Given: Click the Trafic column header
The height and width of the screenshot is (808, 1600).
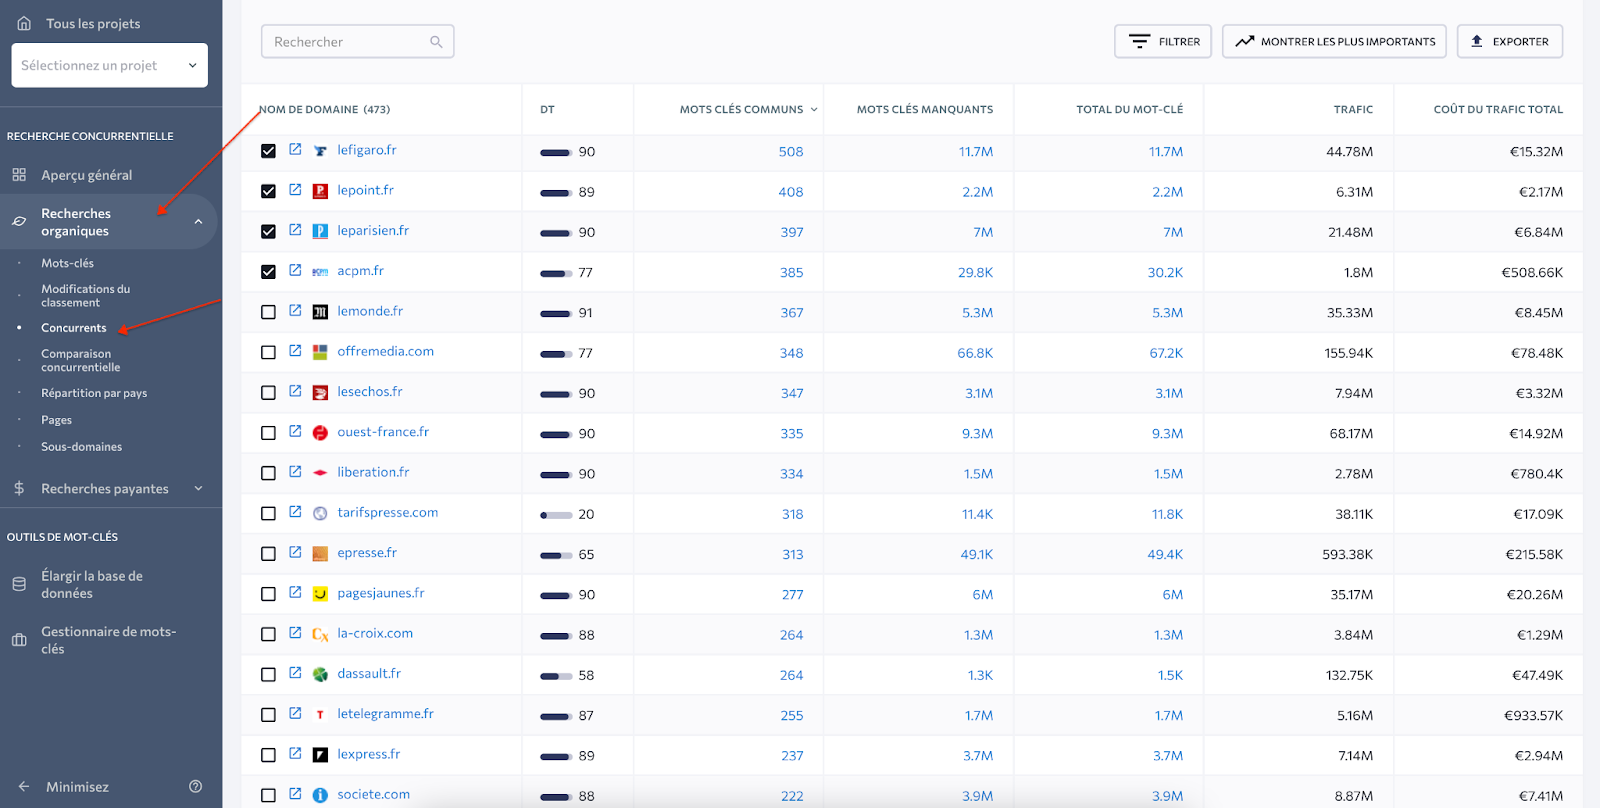Looking at the screenshot, I should click(1353, 109).
